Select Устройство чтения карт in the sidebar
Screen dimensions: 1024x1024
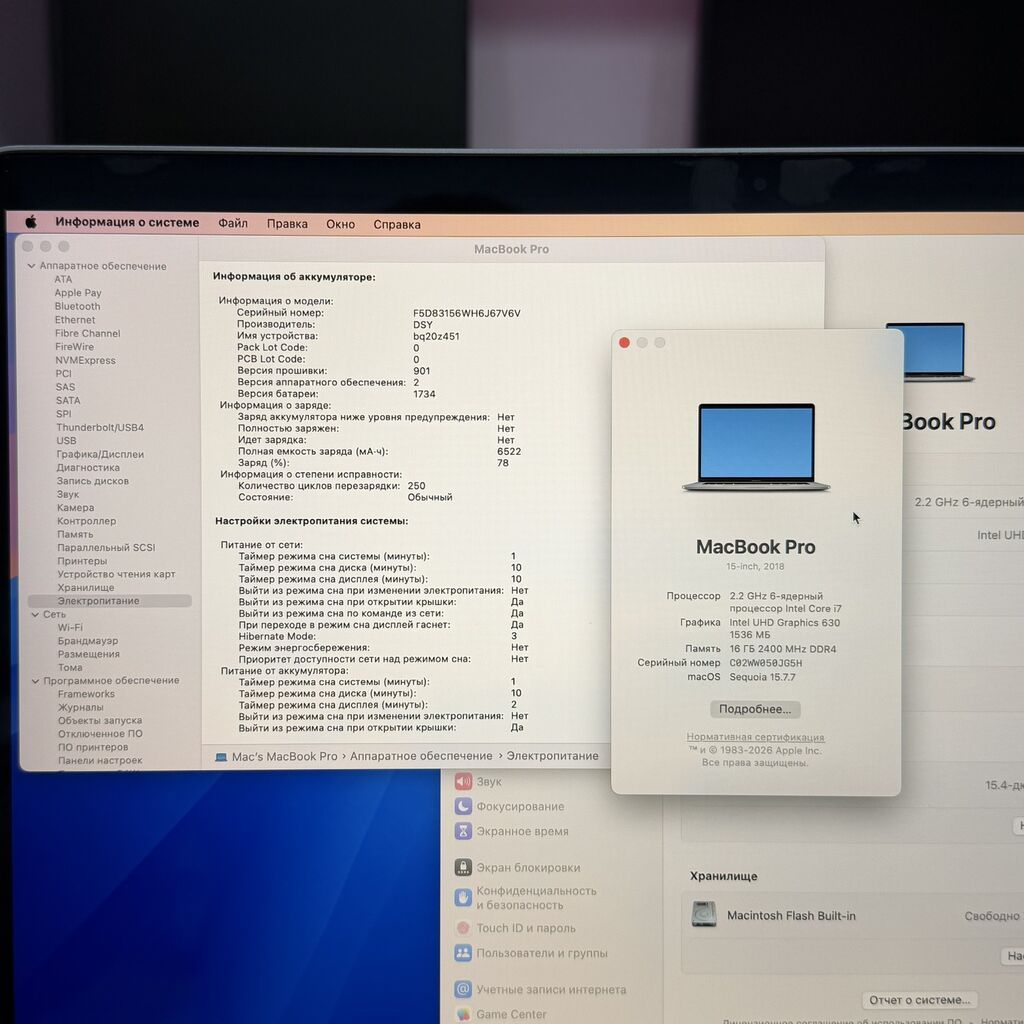pyautogui.click(x=116, y=575)
